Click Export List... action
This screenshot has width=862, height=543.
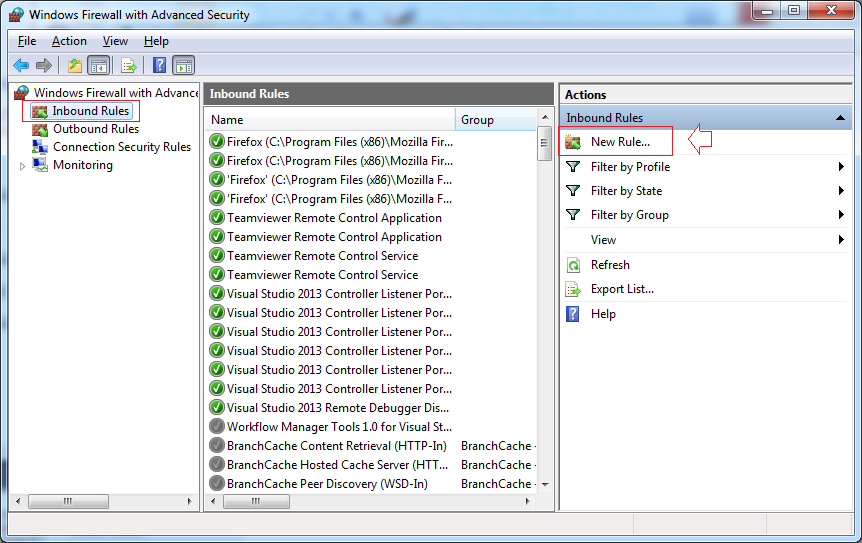(622, 289)
